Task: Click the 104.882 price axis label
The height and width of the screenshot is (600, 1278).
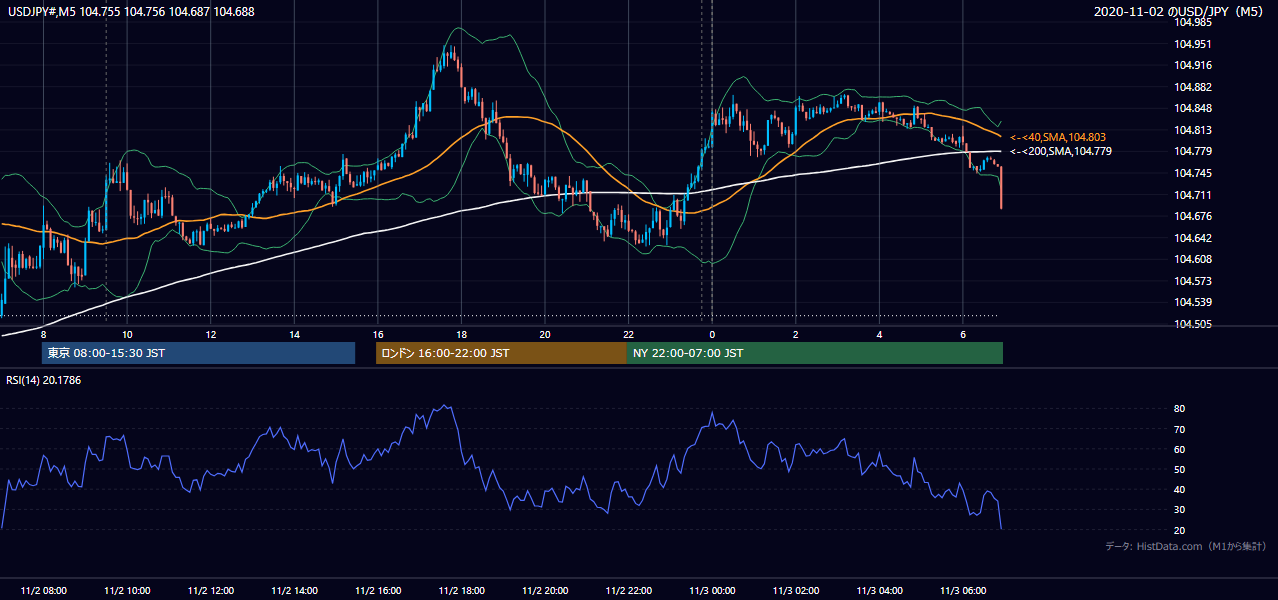Action: (1193, 87)
